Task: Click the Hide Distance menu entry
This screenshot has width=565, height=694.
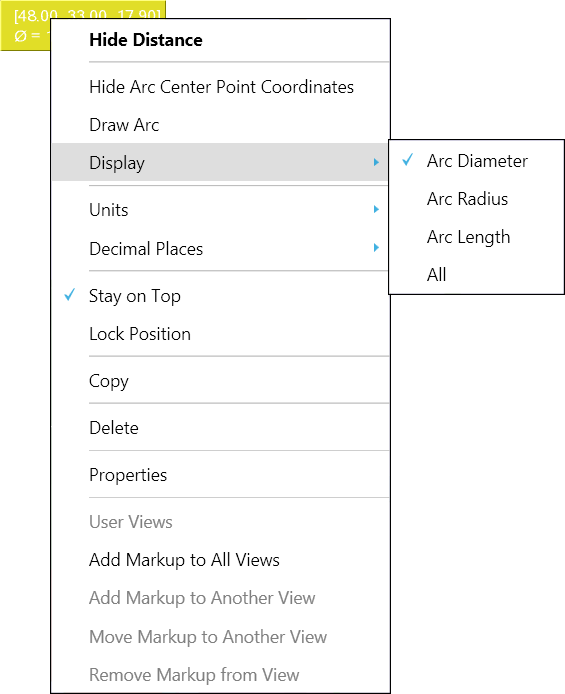Action: [x=220, y=40]
